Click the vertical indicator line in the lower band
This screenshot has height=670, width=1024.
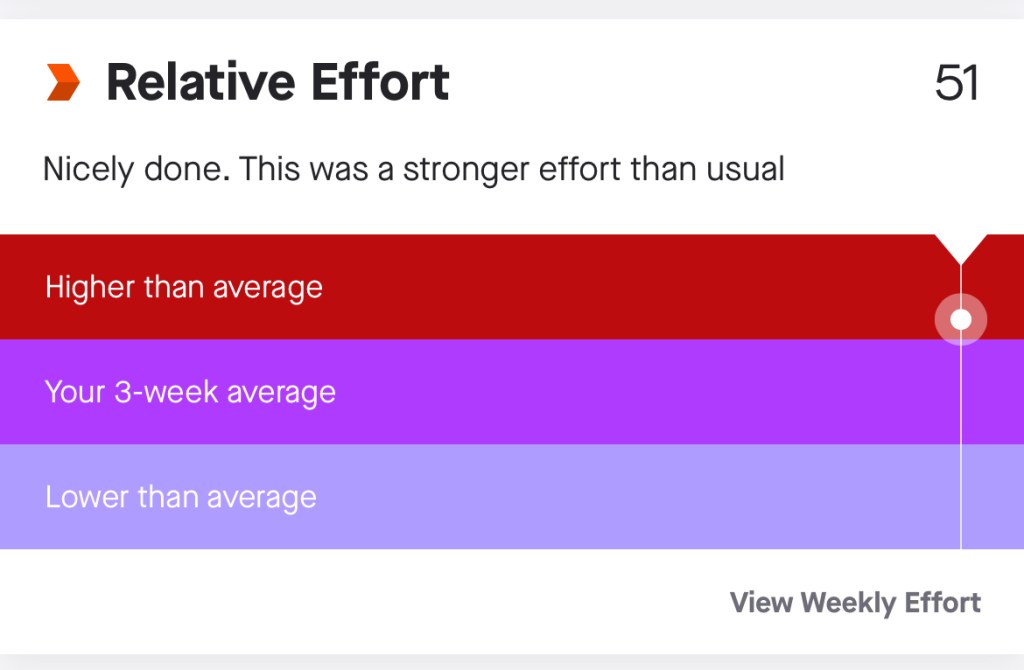click(961, 497)
